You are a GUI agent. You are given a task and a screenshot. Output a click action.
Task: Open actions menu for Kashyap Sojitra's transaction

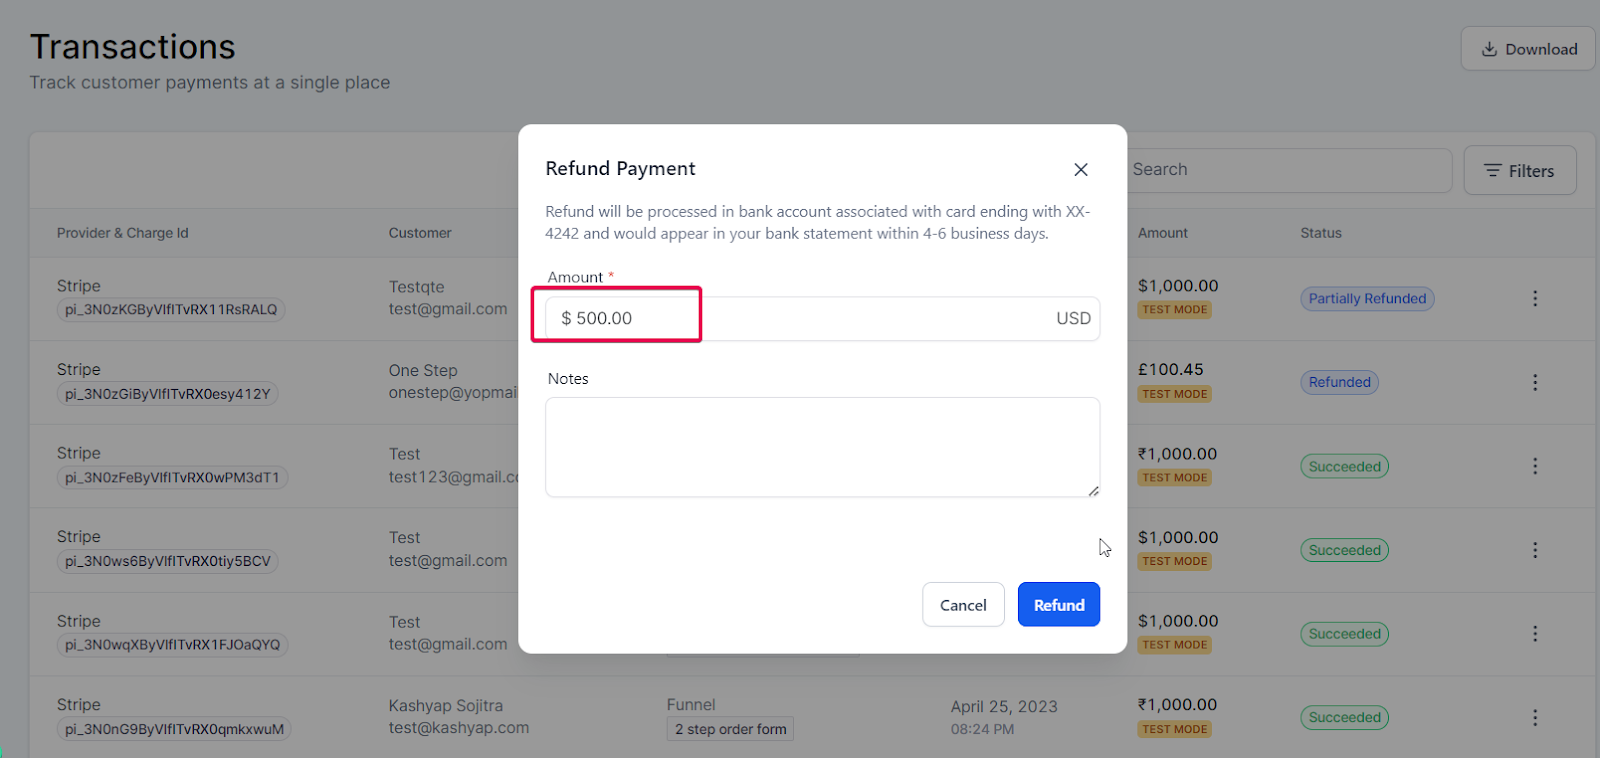1535,718
